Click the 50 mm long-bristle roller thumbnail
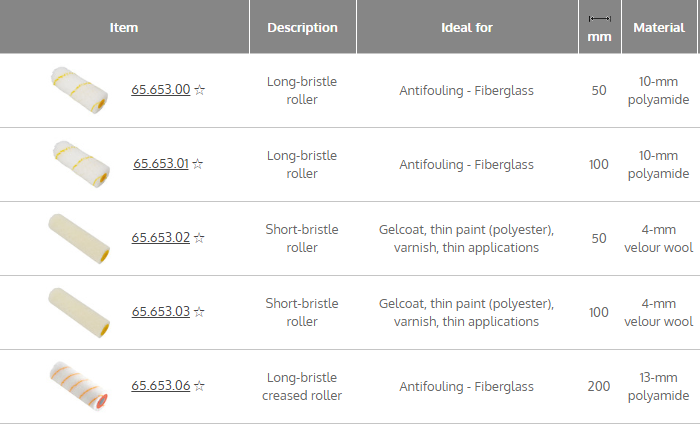This screenshot has height=426, width=700. click(79, 90)
